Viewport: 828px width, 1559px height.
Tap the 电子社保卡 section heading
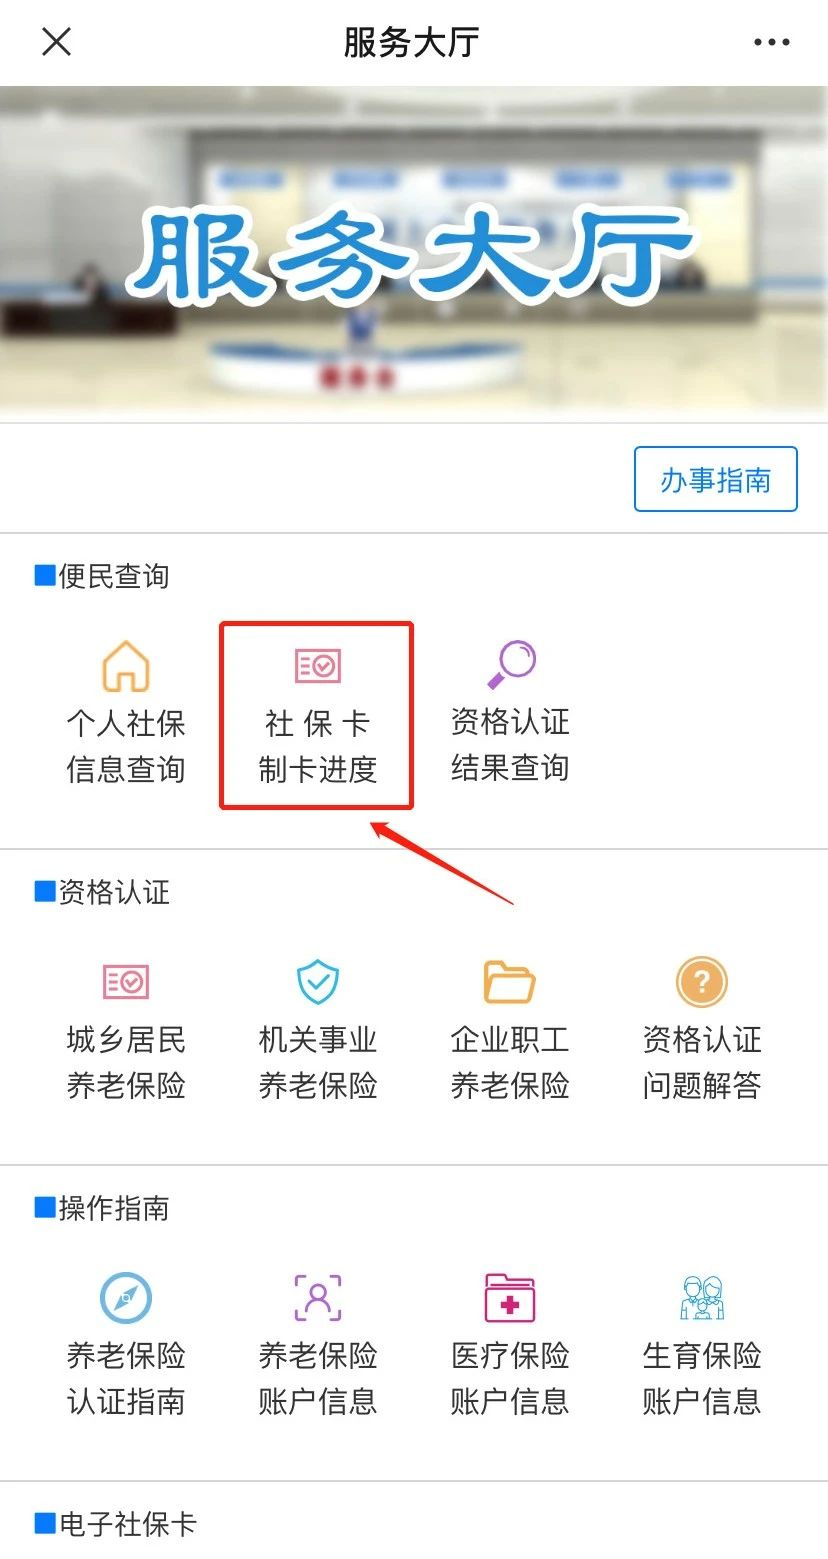point(116,1524)
